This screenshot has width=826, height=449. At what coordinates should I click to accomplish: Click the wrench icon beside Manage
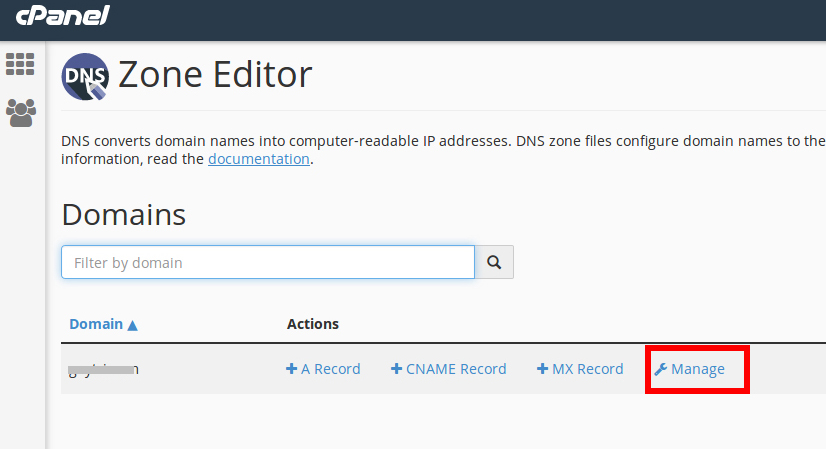click(660, 369)
